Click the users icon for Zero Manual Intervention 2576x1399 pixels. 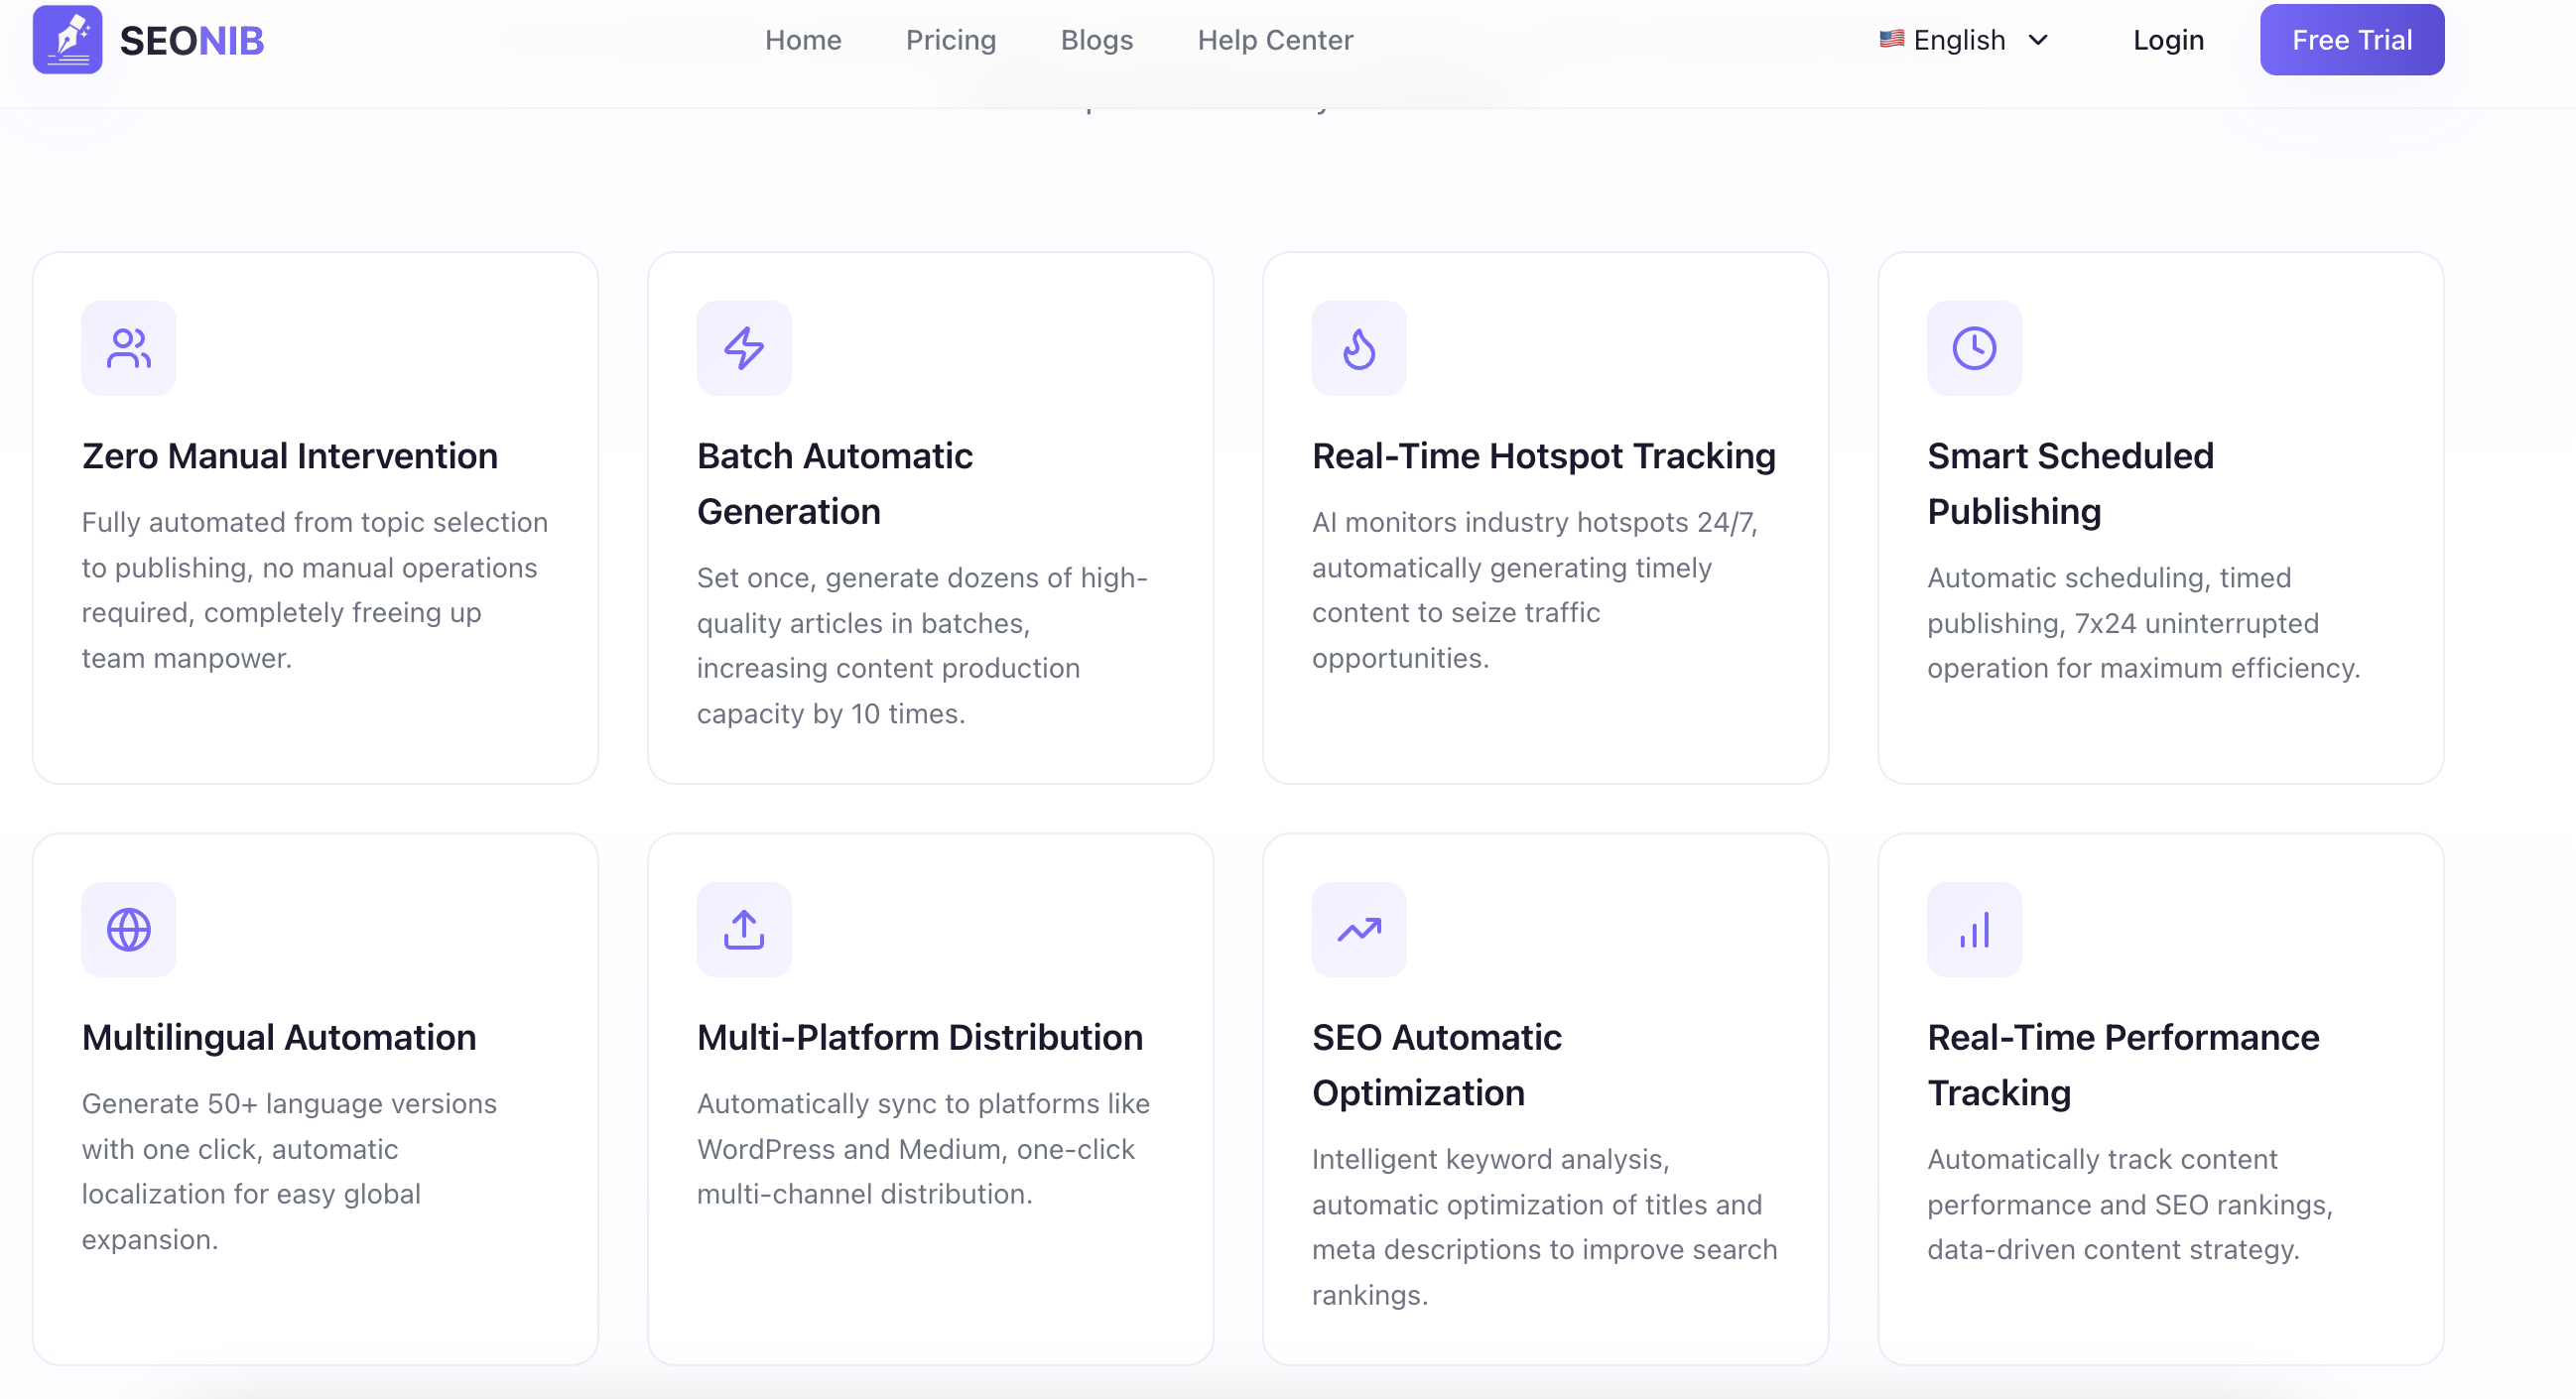(x=129, y=348)
